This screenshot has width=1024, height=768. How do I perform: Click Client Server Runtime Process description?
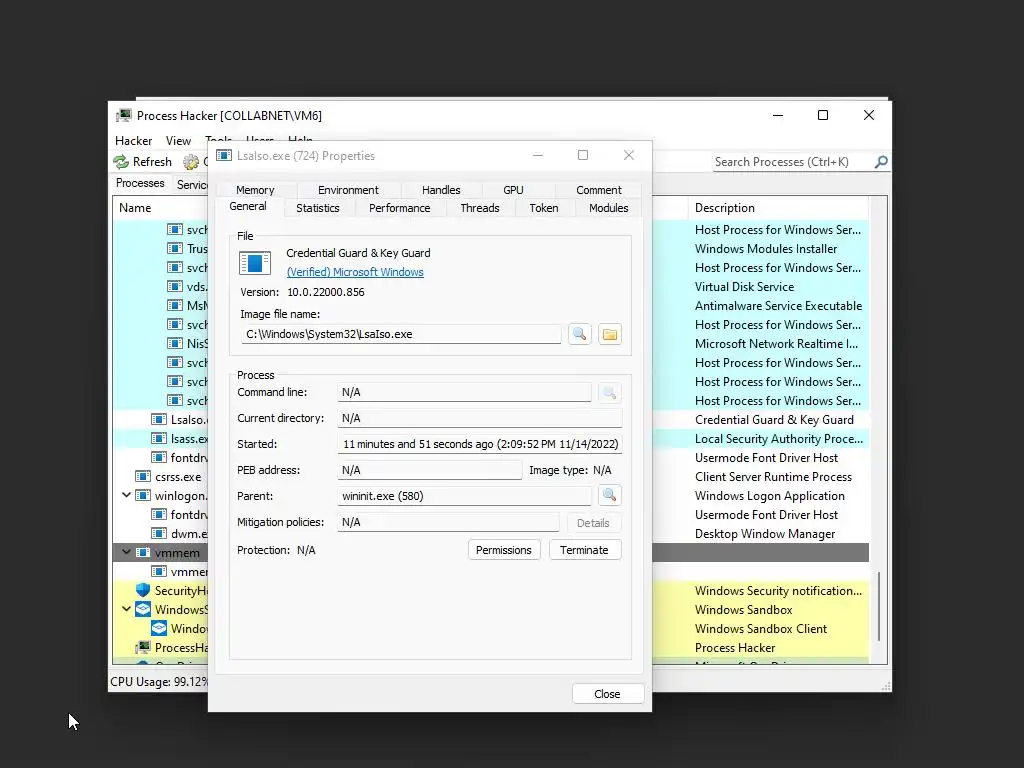773,477
